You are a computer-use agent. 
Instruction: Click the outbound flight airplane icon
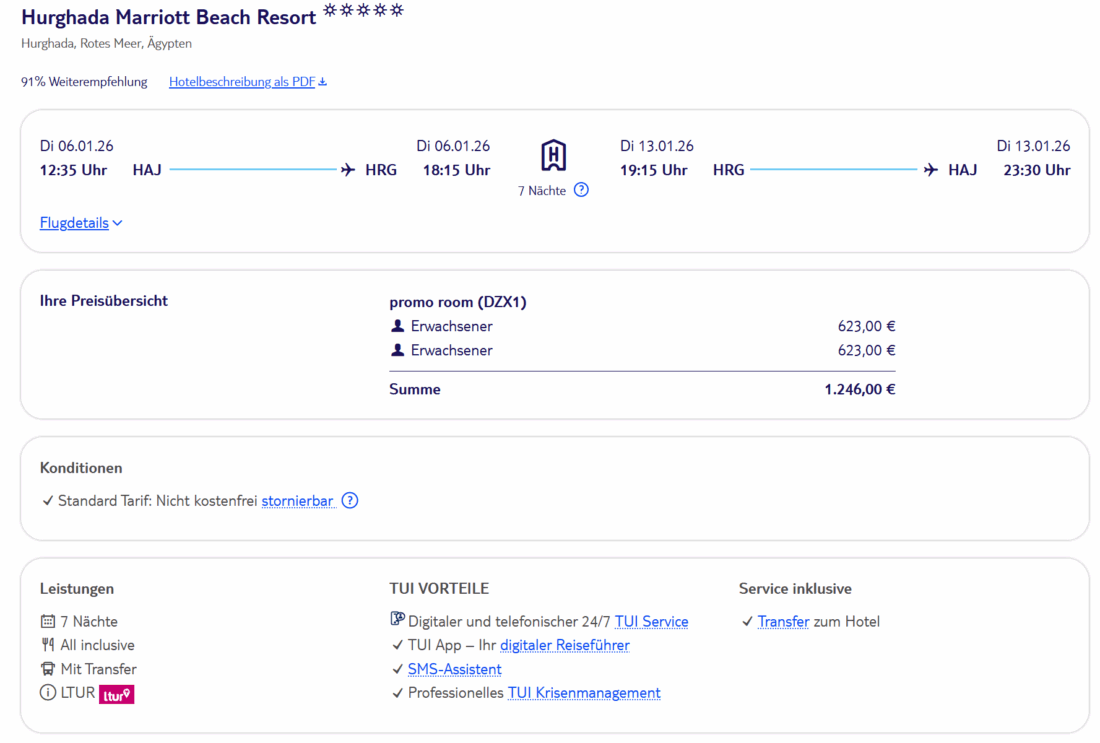pyautogui.click(x=348, y=170)
